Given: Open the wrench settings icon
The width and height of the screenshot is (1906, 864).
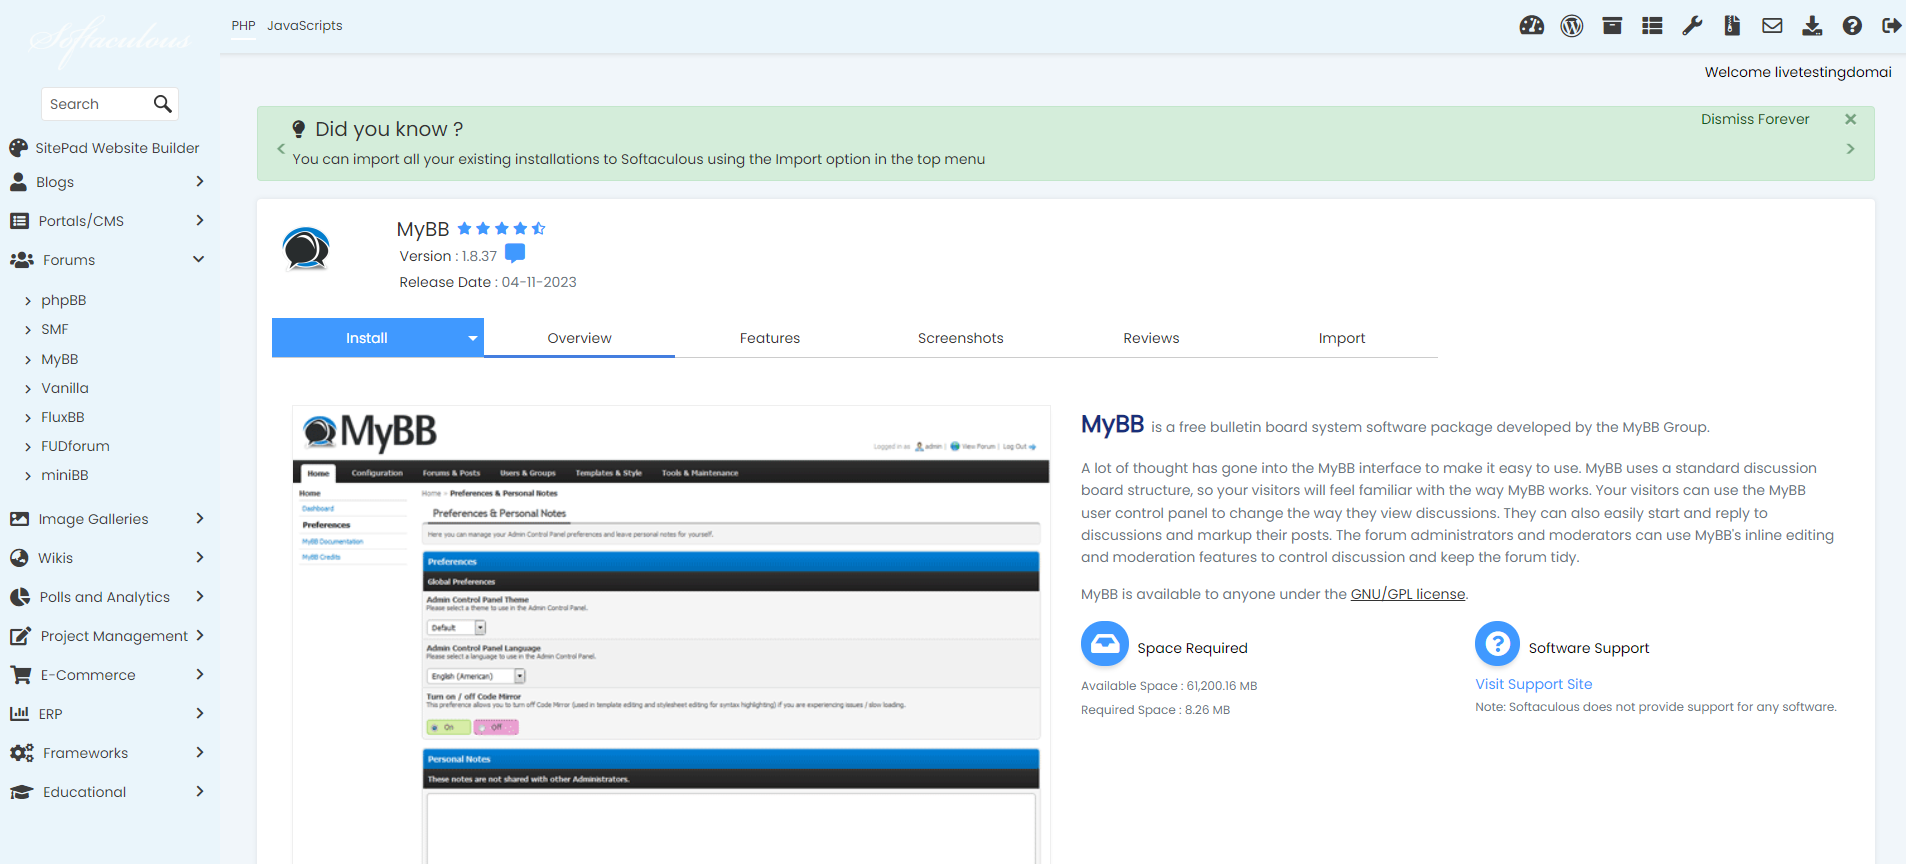Looking at the screenshot, I should [x=1692, y=26].
